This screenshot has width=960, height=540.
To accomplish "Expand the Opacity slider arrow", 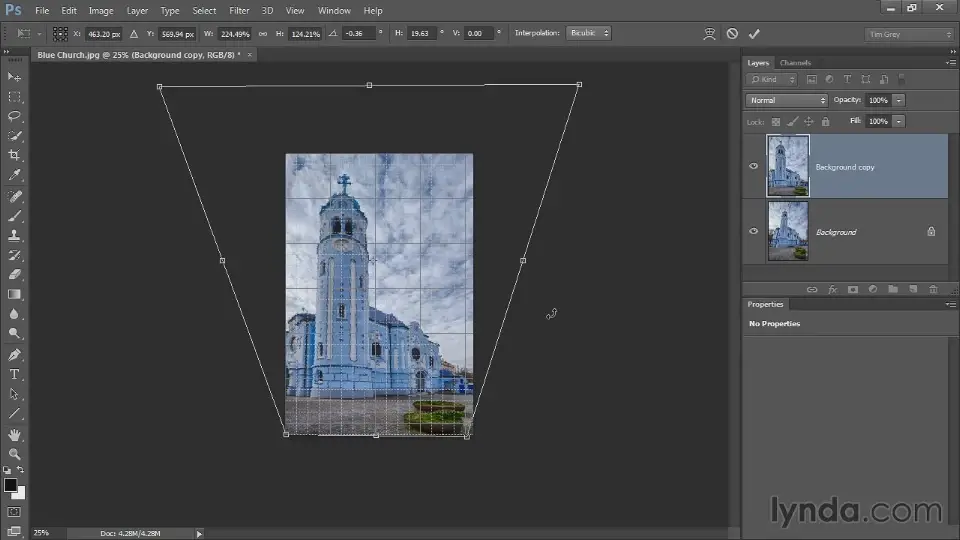I will point(899,100).
